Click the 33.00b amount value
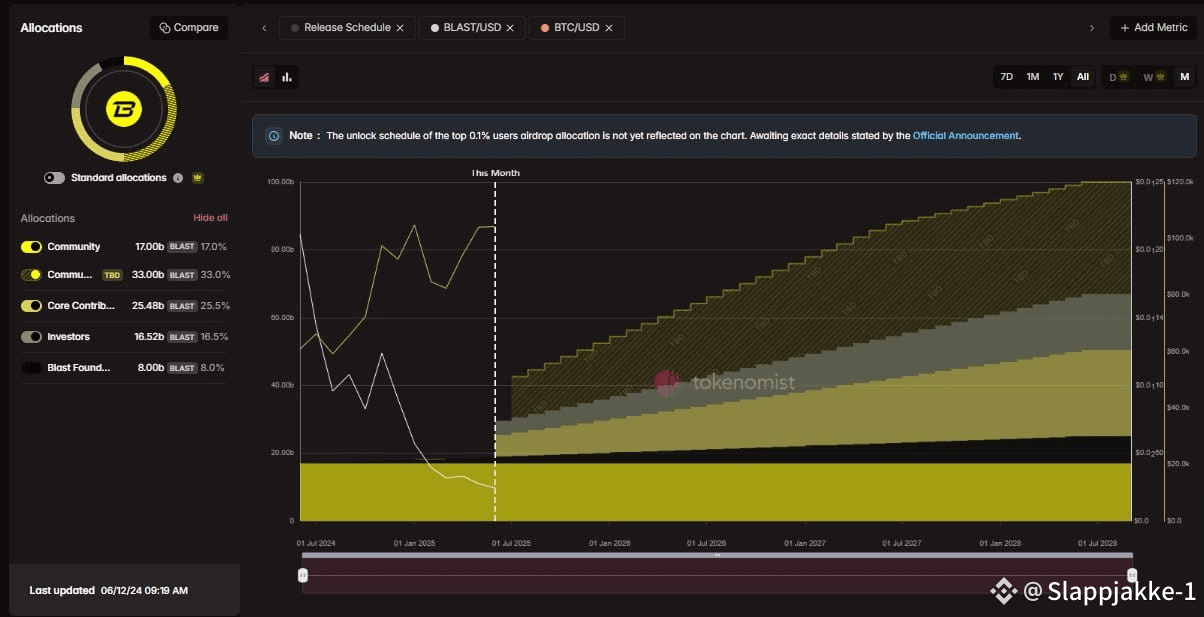This screenshot has width=1204, height=617. [149, 274]
